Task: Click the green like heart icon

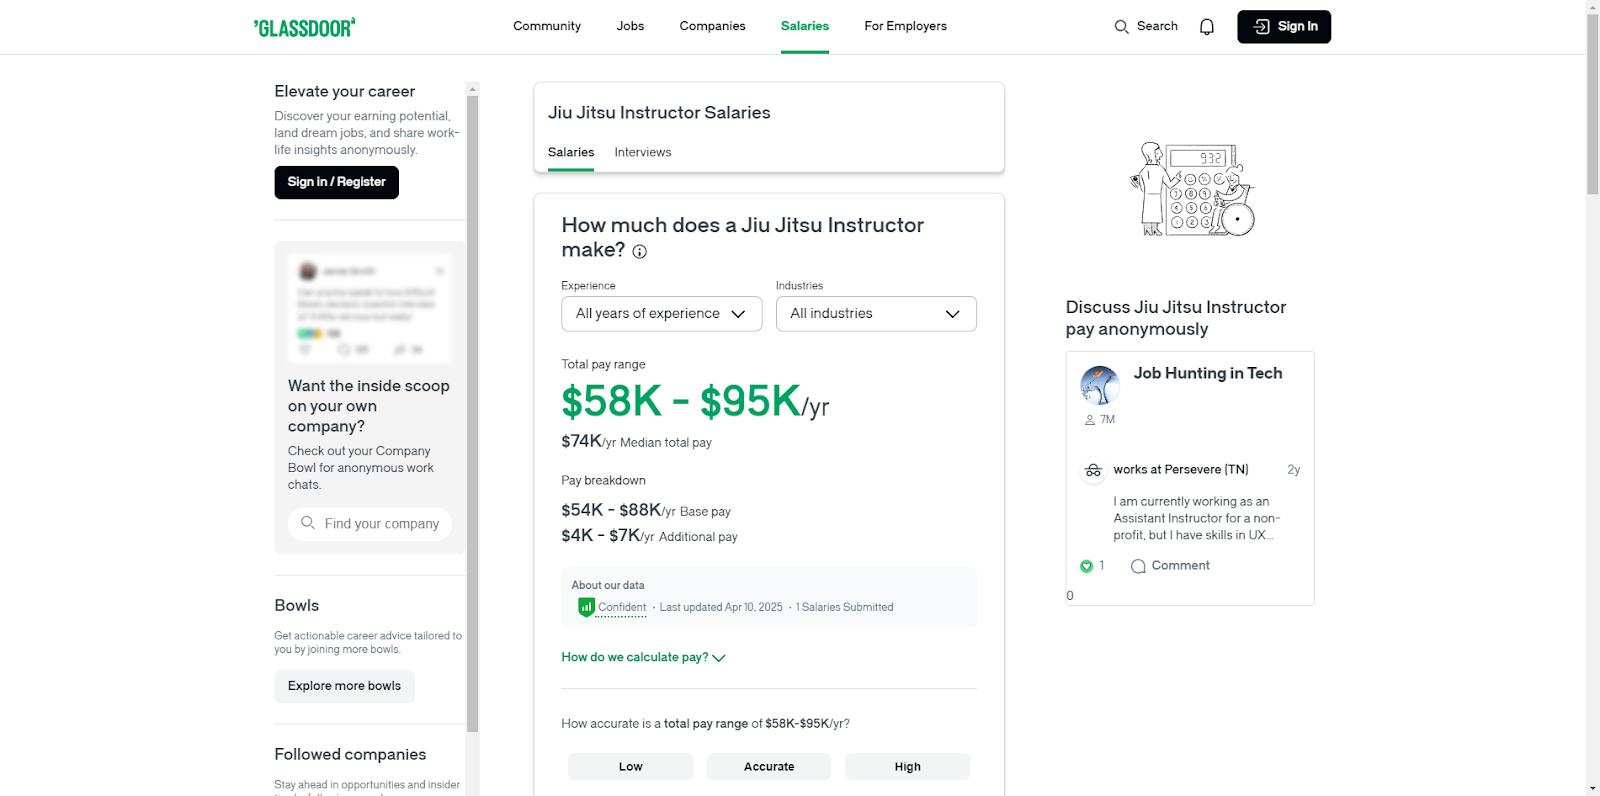Action: [x=1087, y=566]
